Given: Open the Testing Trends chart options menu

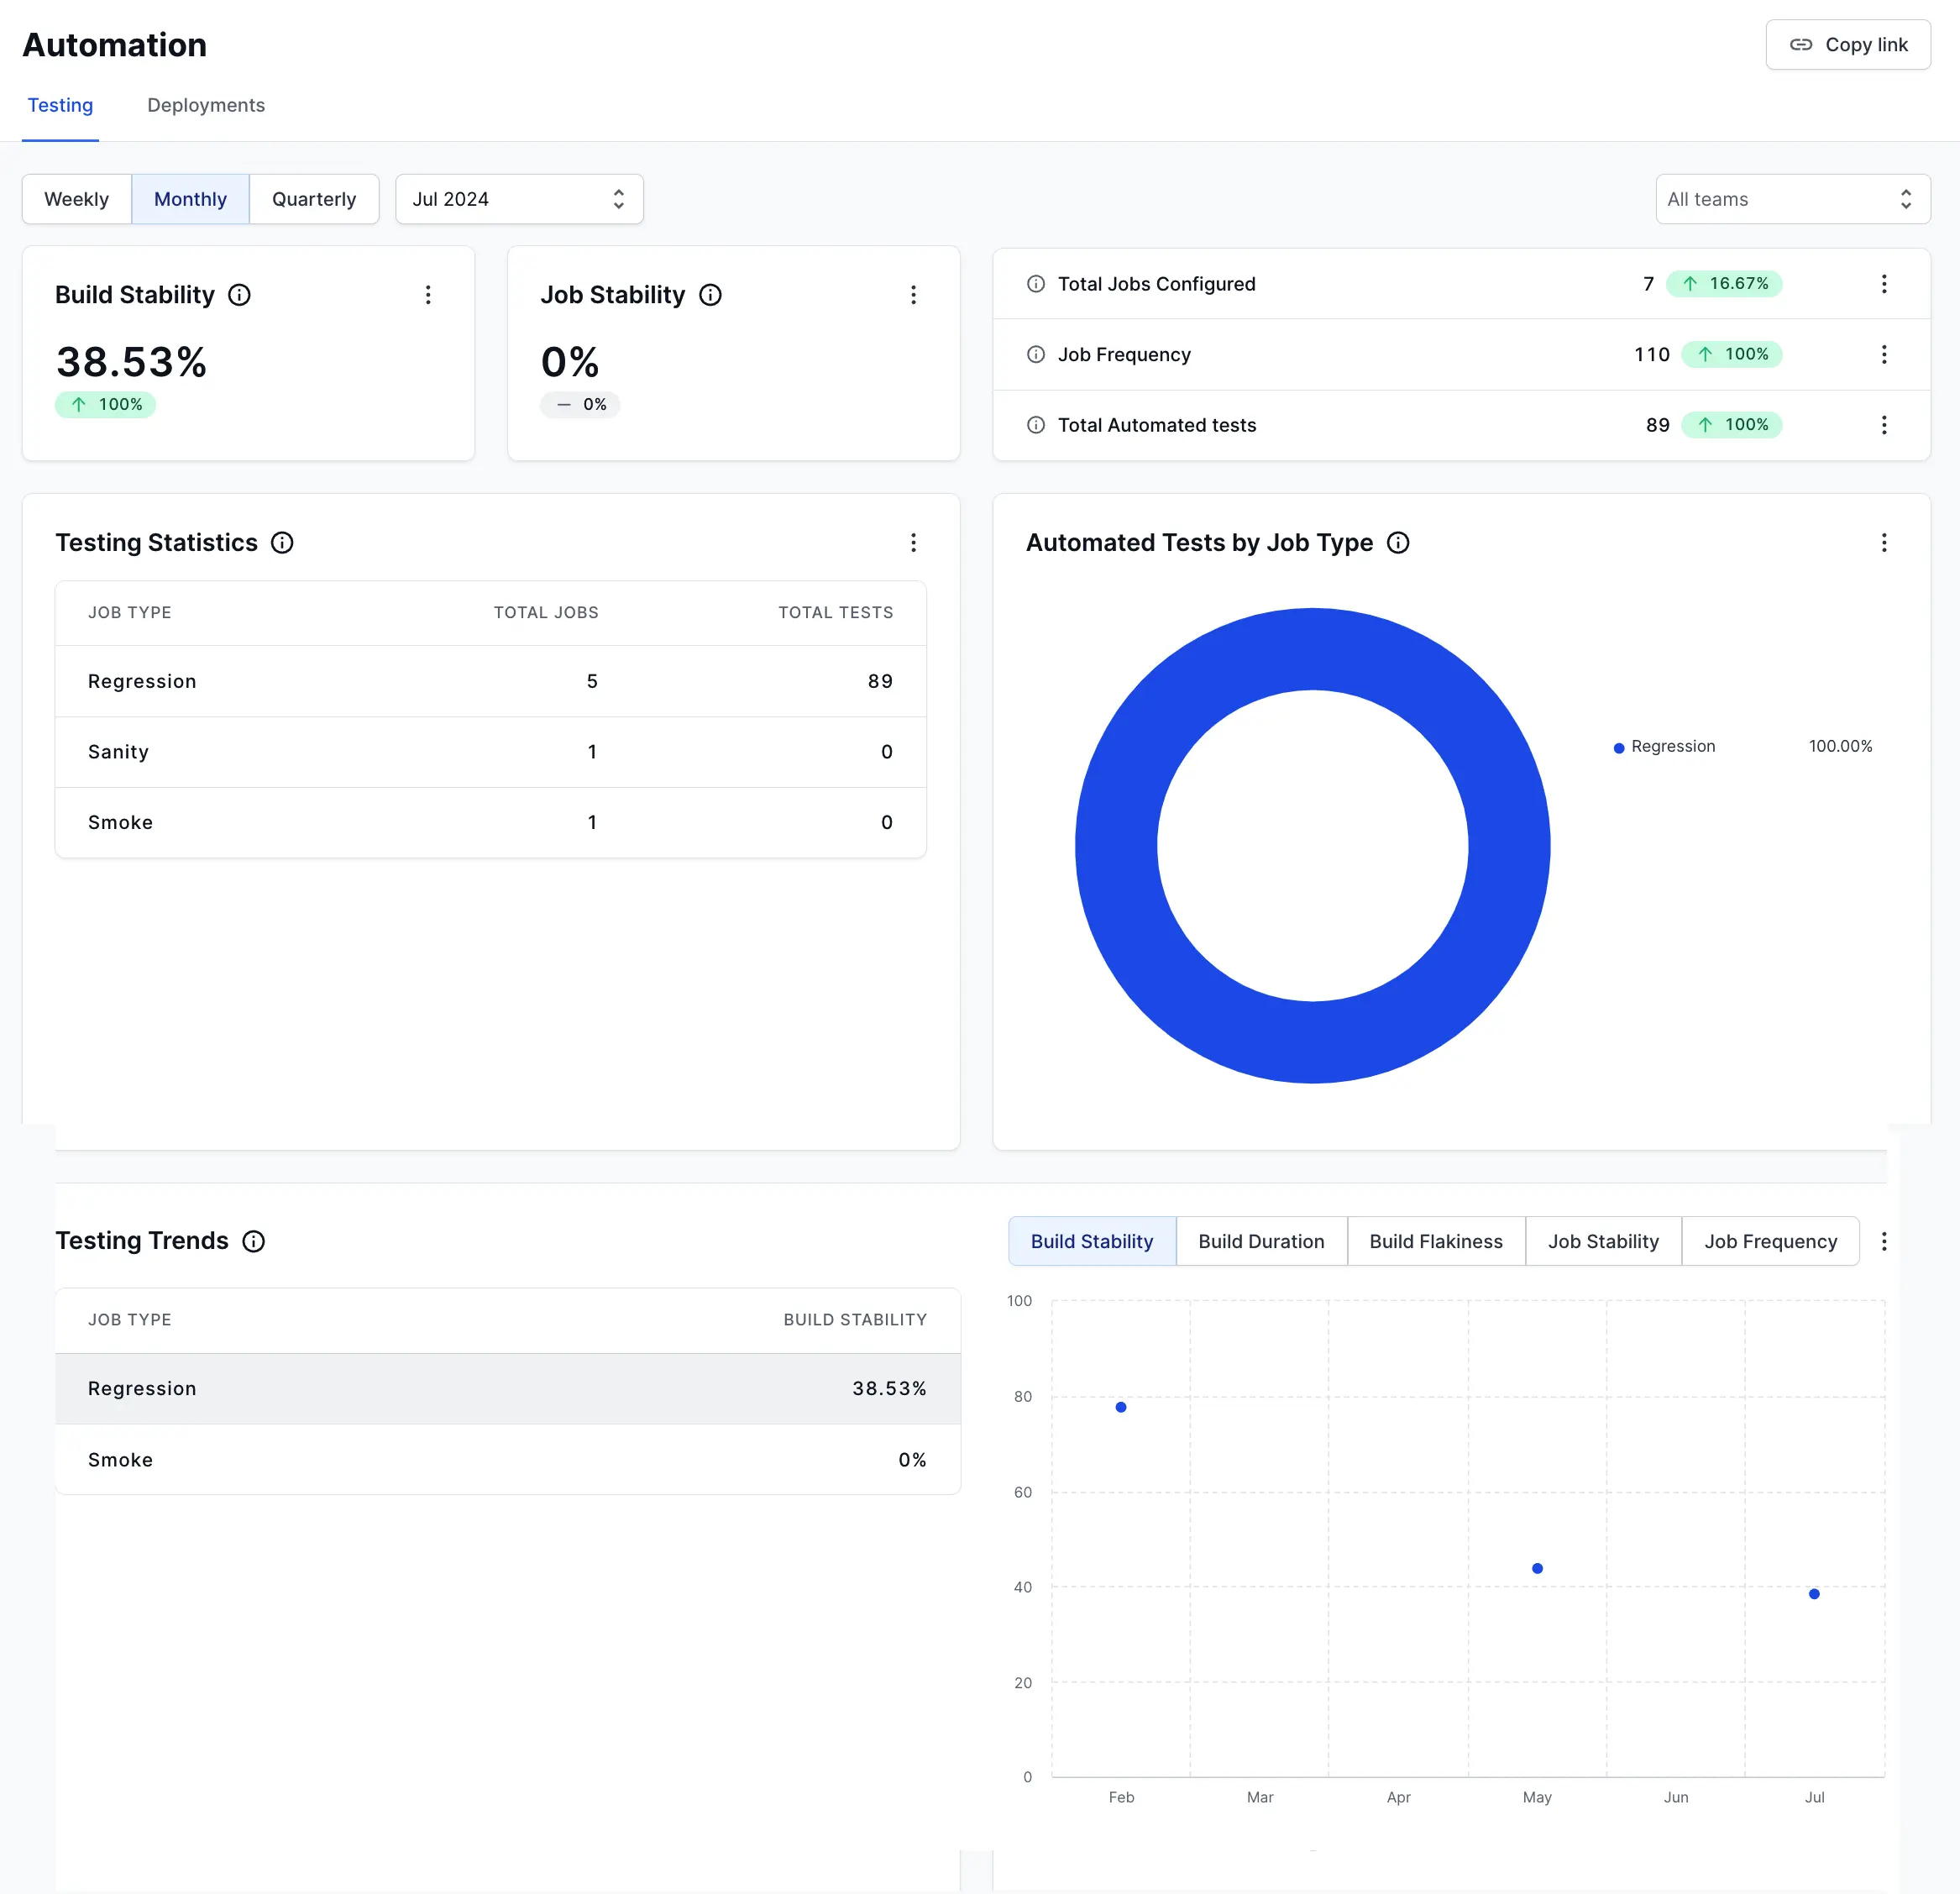Looking at the screenshot, I should [x=1884, y=1241].
